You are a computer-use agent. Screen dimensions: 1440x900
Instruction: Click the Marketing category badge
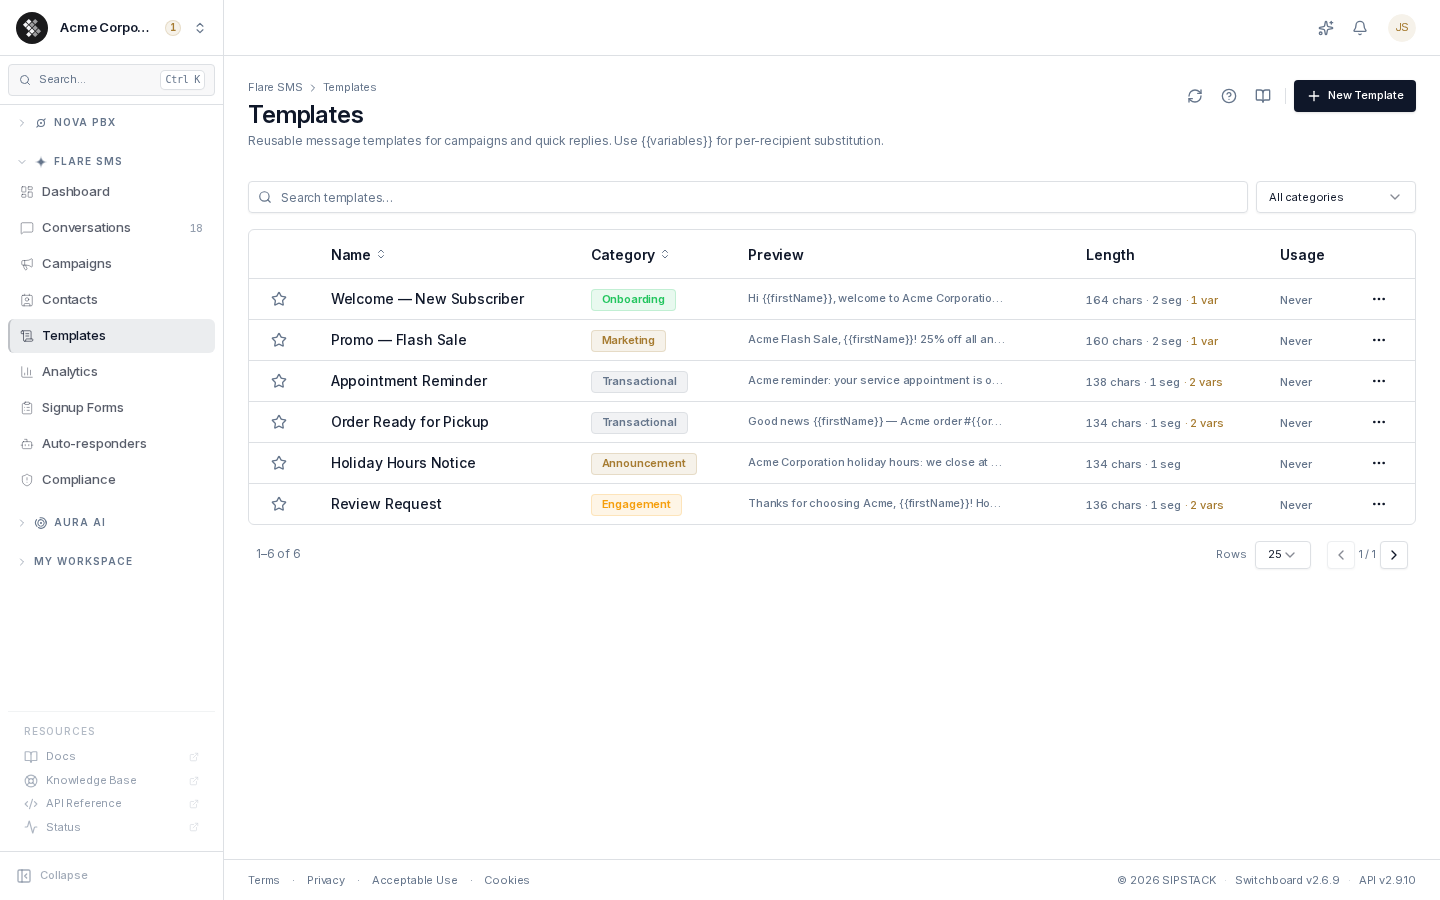click(x=628, y=340)
